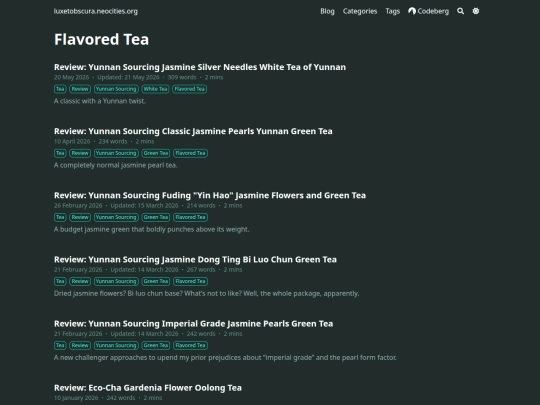The height and width of the screenshot is (405, 540).
Task: Click Flavored Tea tag on Imperial Grade post
Action: click(190, 345)
